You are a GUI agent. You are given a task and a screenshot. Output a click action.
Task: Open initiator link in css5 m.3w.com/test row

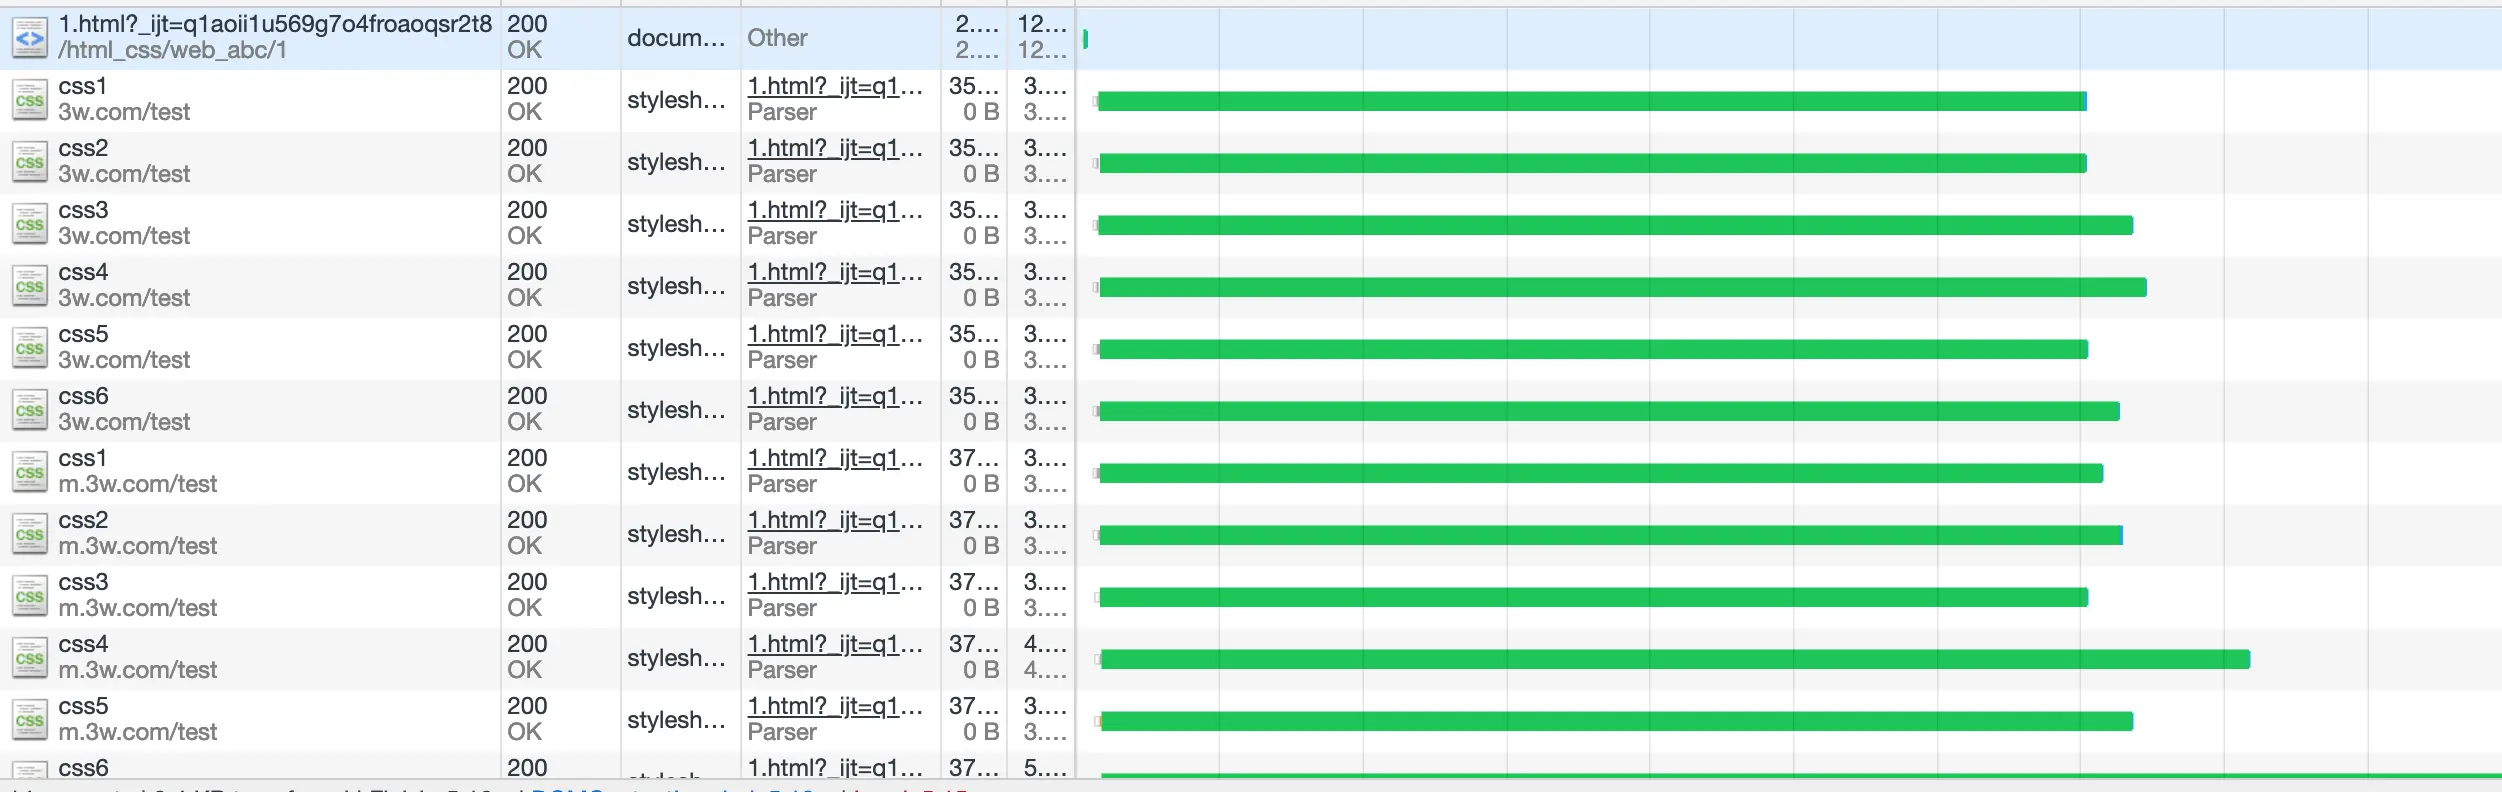pyautogui.click(x=835, y=706)
